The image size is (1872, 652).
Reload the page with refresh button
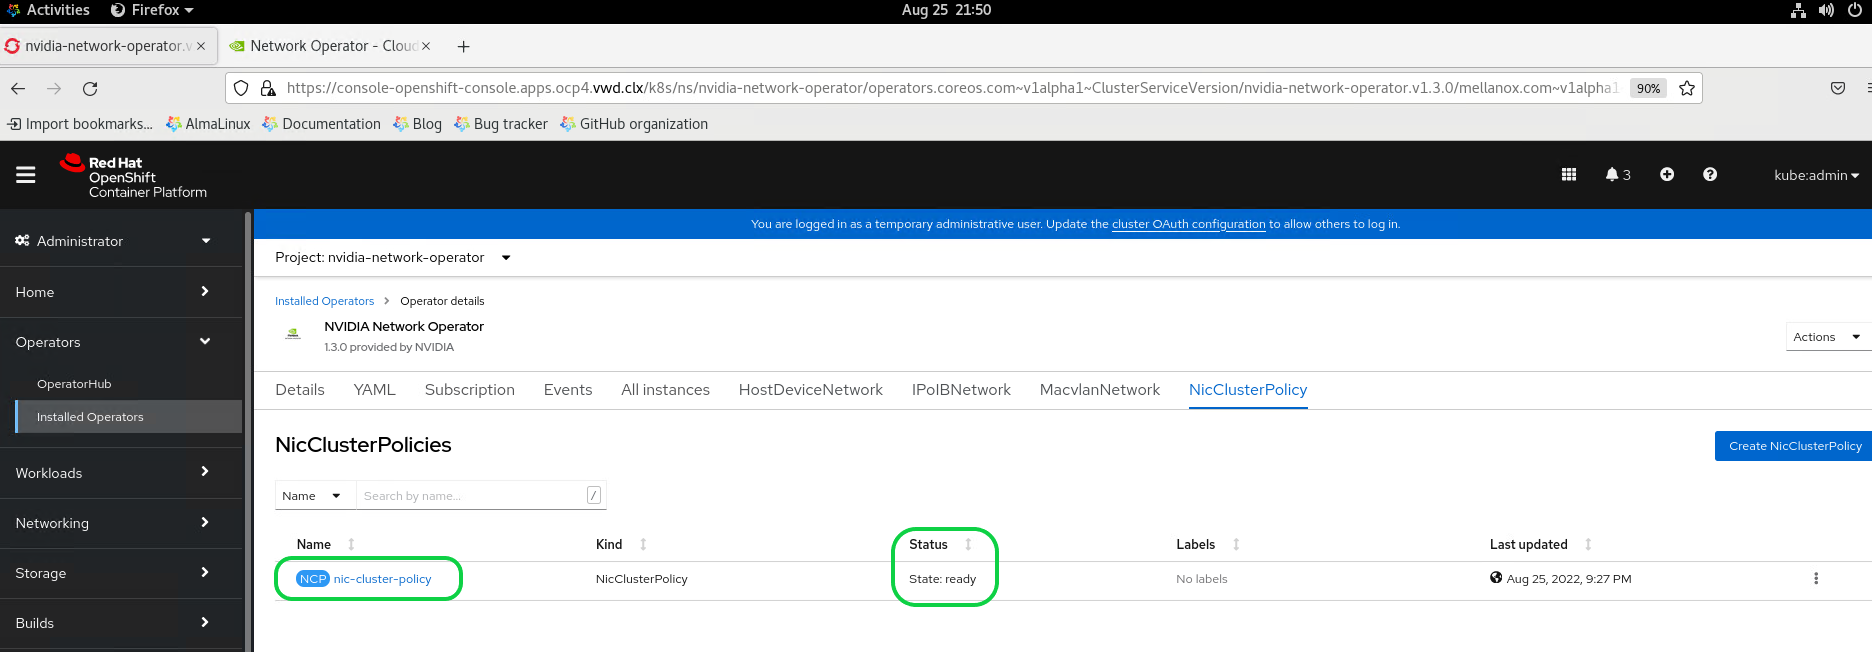[90, 88]
